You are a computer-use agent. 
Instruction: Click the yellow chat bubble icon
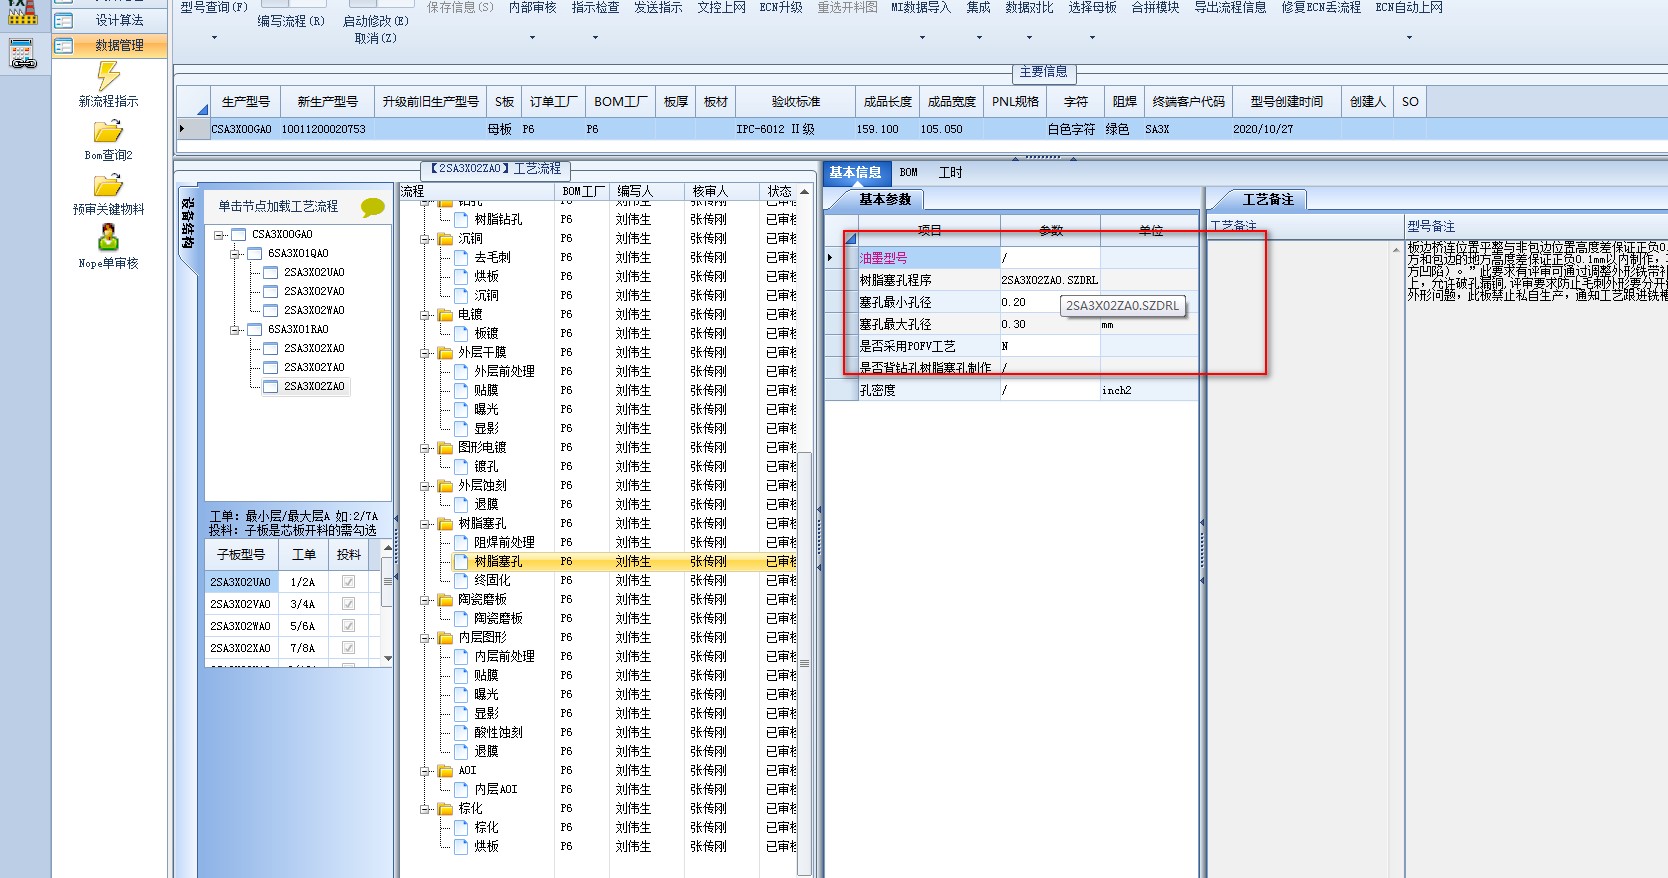(x=373, y=207)
